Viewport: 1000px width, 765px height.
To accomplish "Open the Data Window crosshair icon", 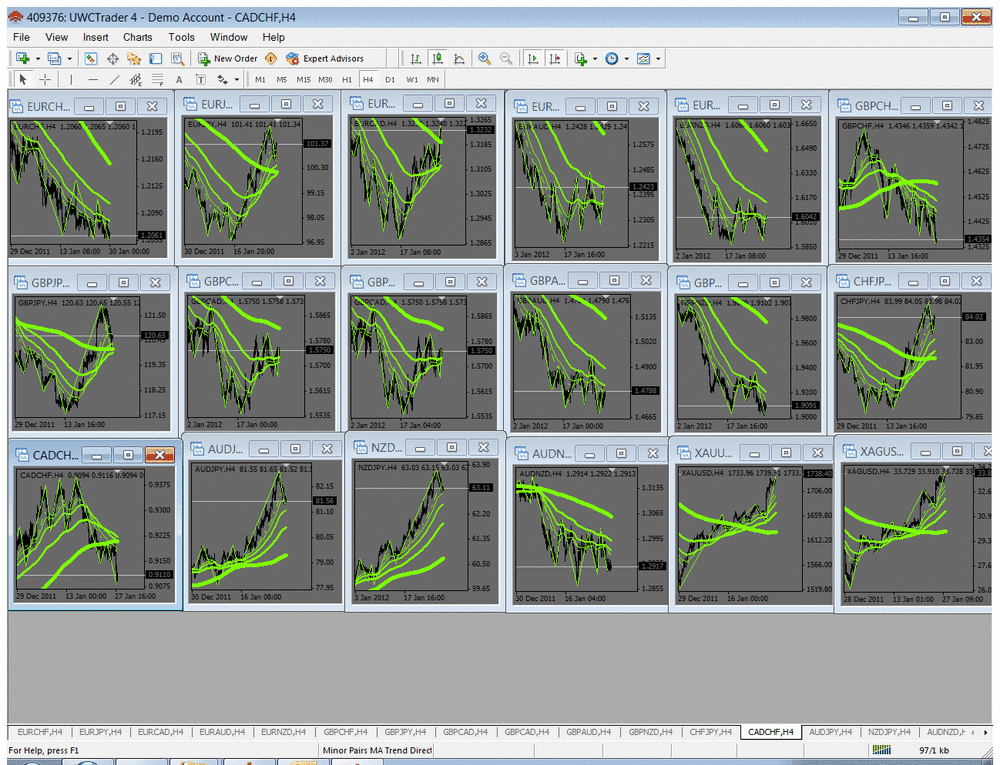I will 113,59.
